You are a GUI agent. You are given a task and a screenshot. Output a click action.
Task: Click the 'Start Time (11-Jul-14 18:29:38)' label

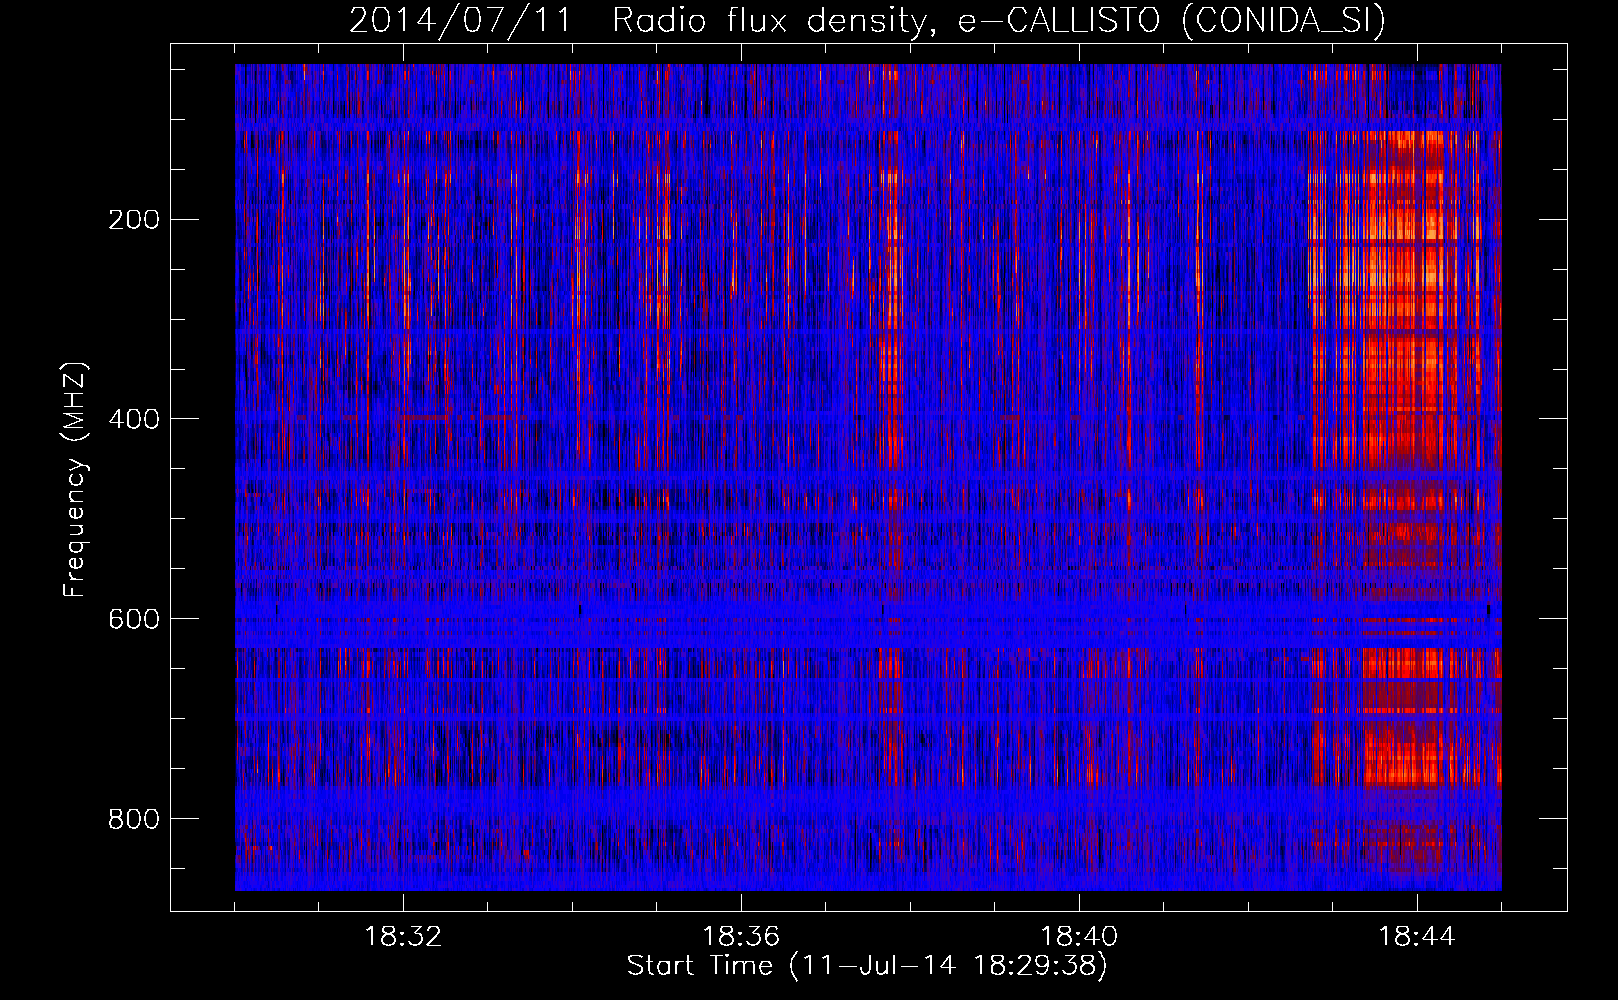(867, 966)
